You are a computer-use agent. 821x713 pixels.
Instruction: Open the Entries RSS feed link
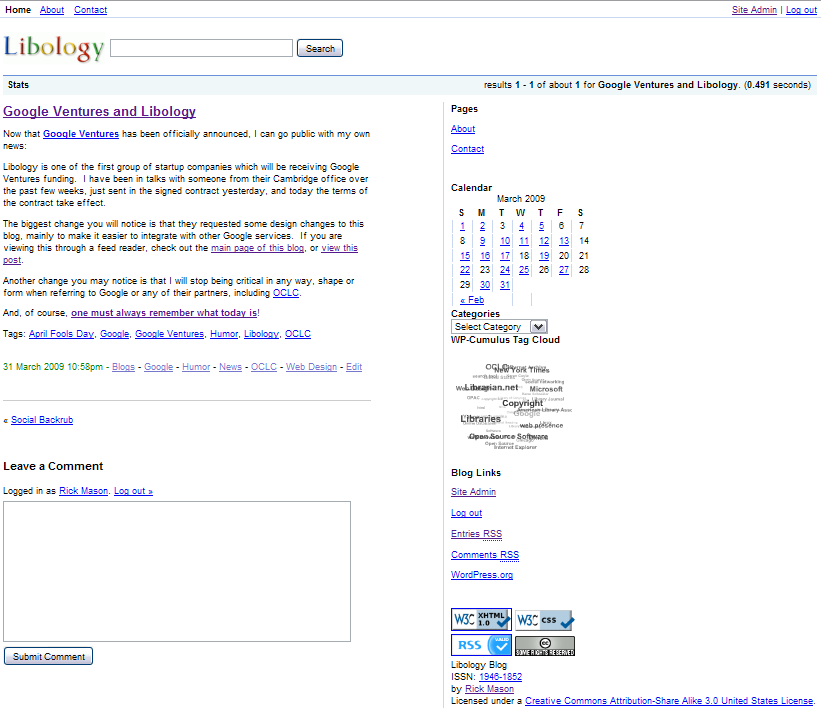point(476,533)
